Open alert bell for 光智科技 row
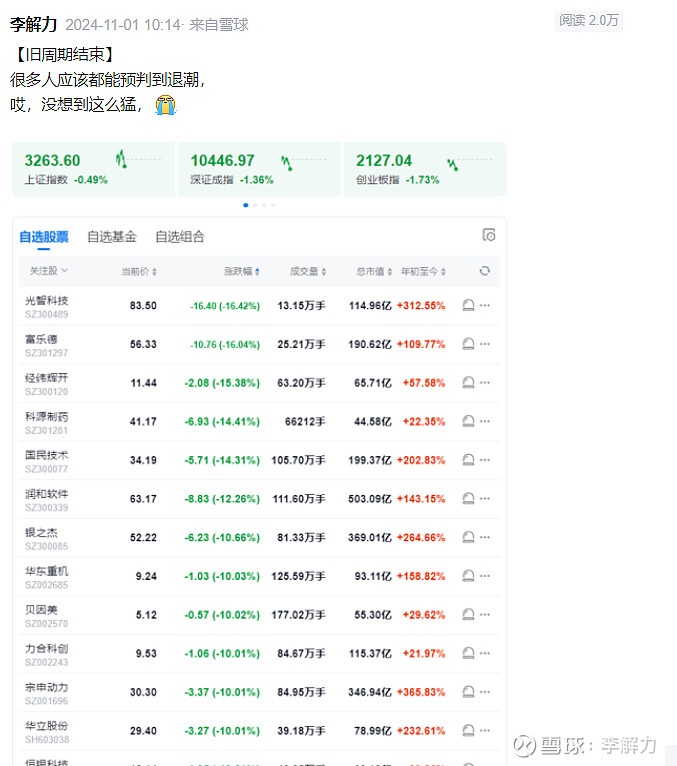 coord(468,306)
